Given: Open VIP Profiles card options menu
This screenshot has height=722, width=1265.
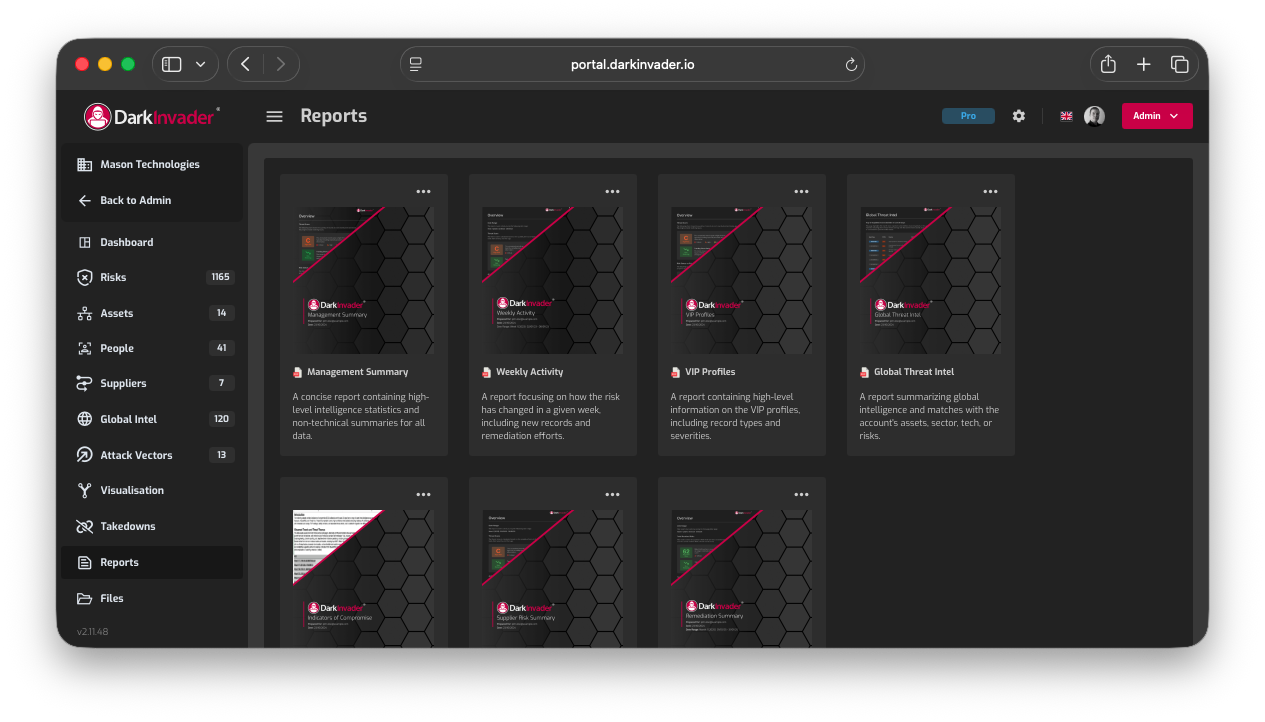Looking at the screenshot, I should pyautogui.click(x=801, y=191).
